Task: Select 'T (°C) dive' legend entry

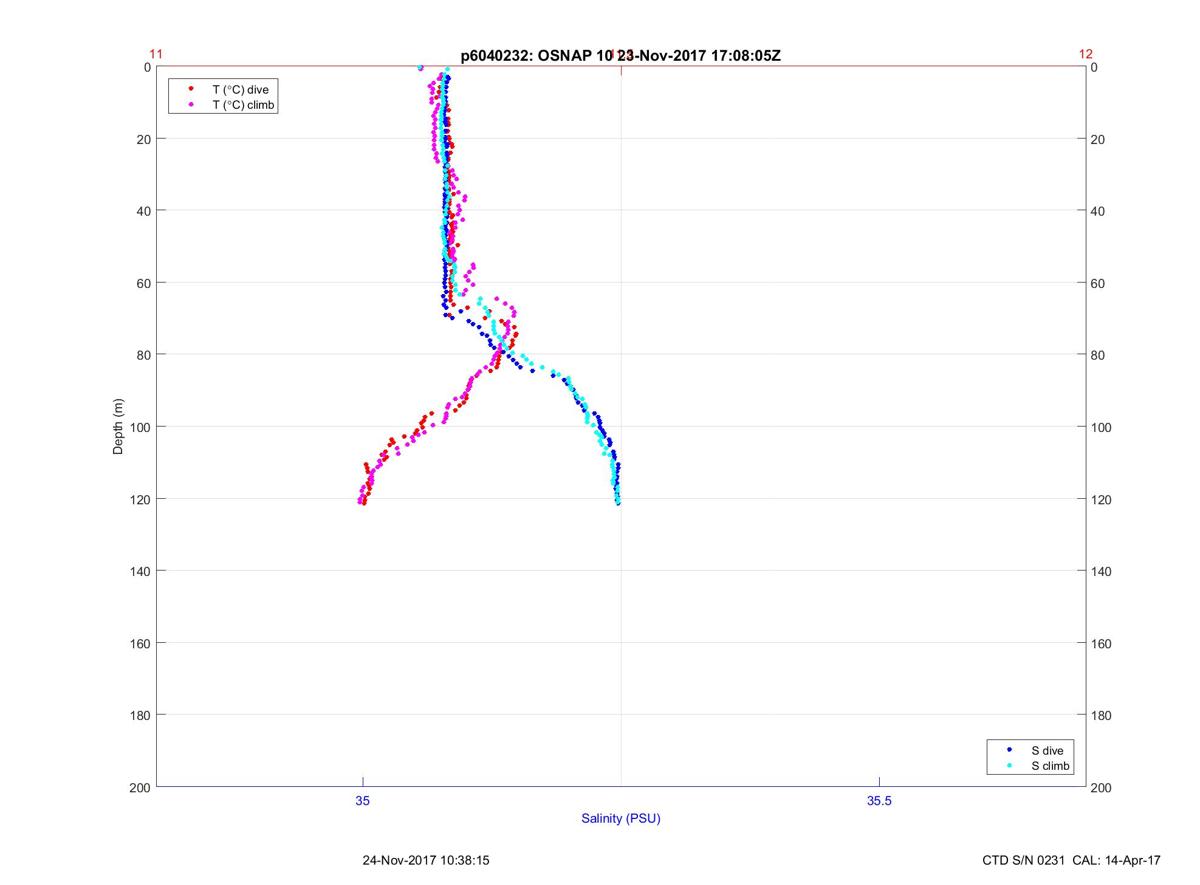Action: (x=240, y=89)
